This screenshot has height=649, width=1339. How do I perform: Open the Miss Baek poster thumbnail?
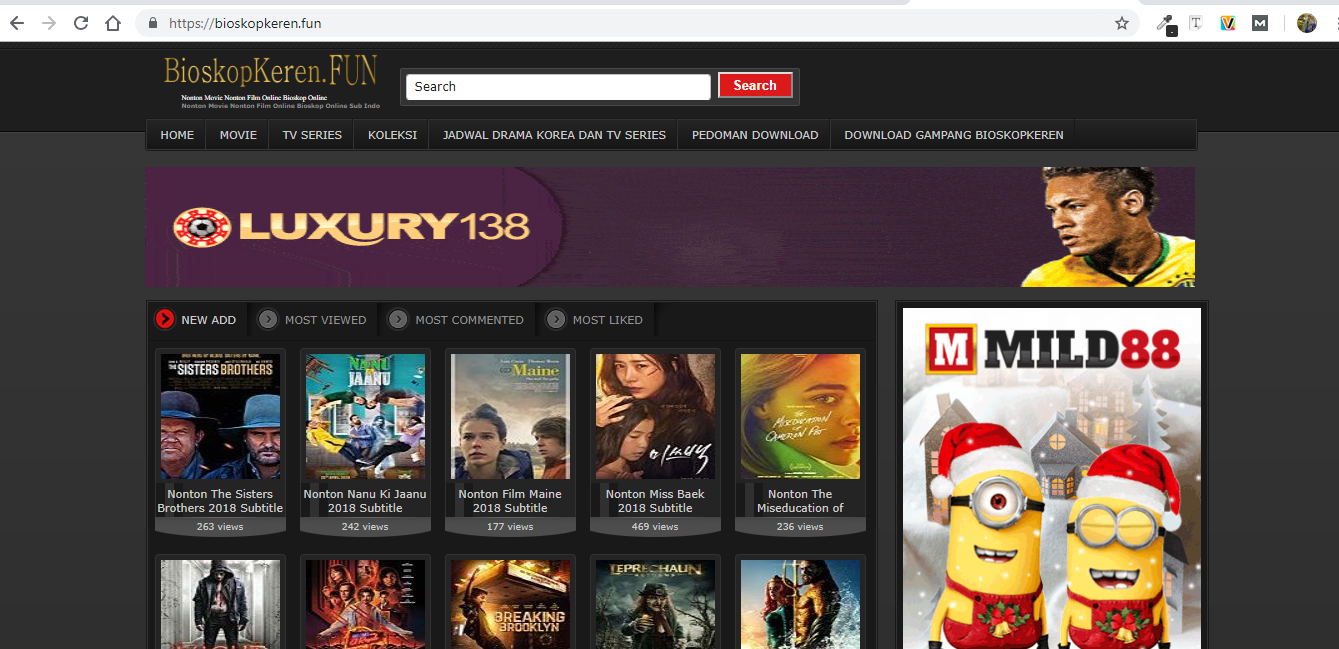(655, 416)
